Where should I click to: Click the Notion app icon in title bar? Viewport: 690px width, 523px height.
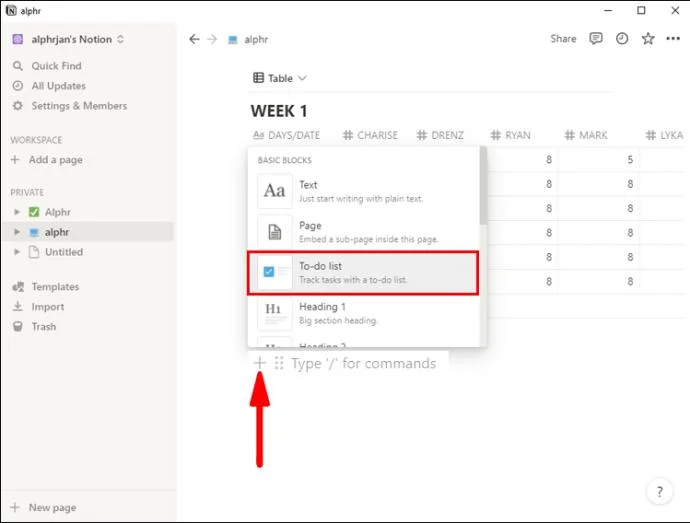(11, 11)
